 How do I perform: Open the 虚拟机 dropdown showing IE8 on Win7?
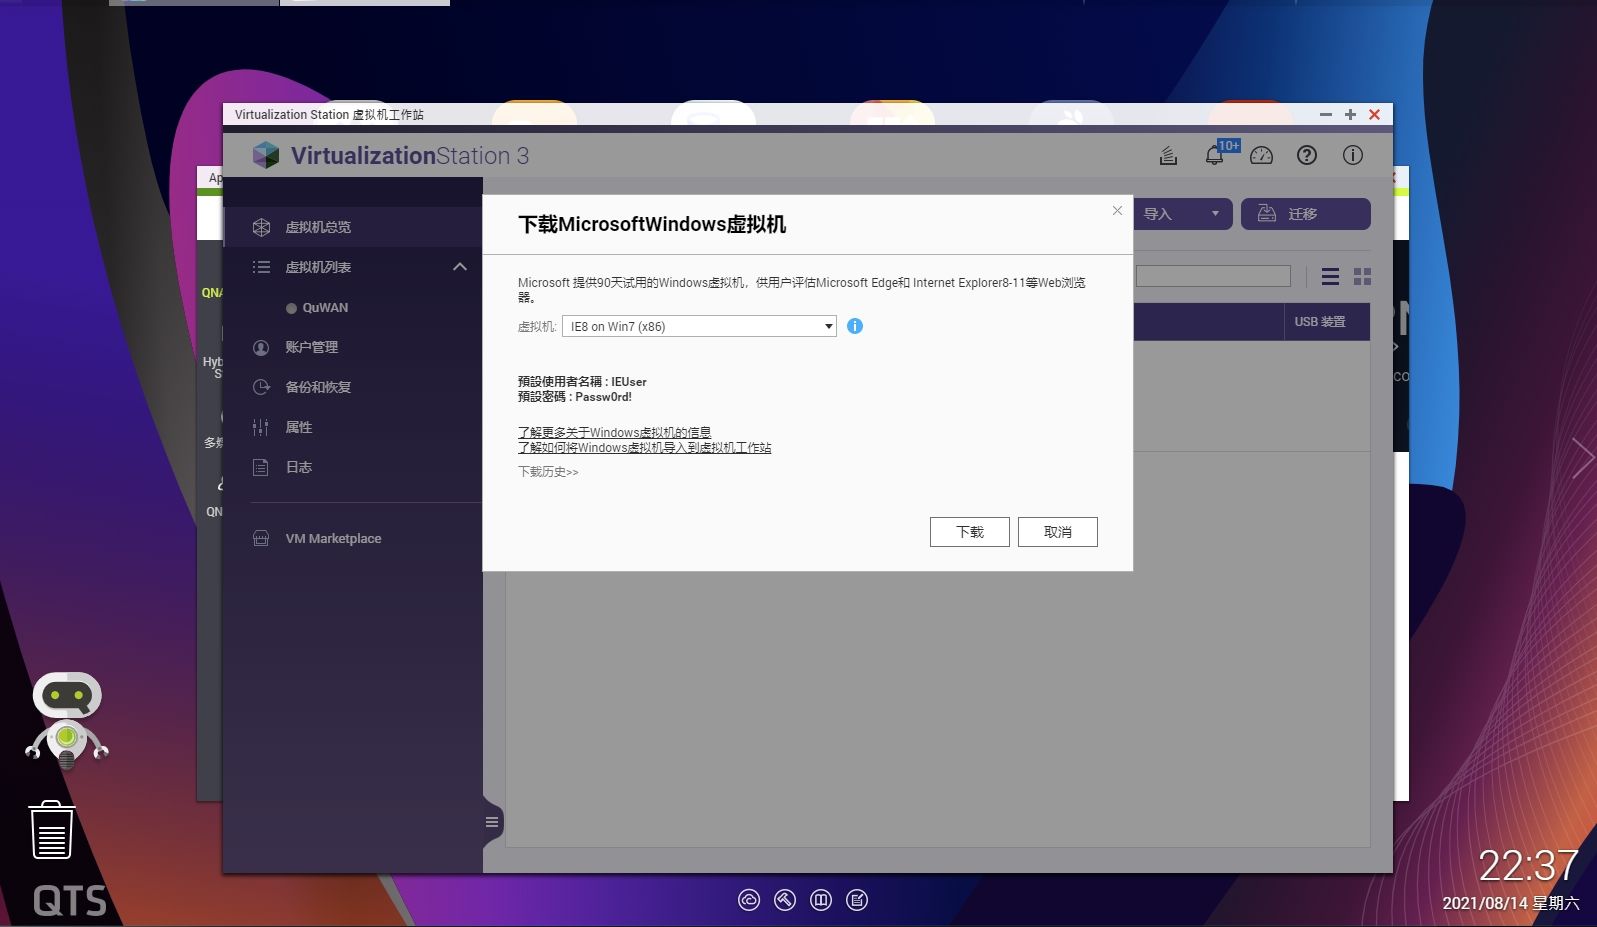[x=699, y=326]
